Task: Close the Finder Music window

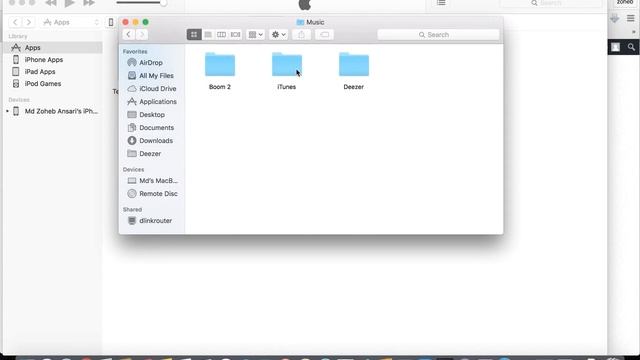Action: point(126,22)
